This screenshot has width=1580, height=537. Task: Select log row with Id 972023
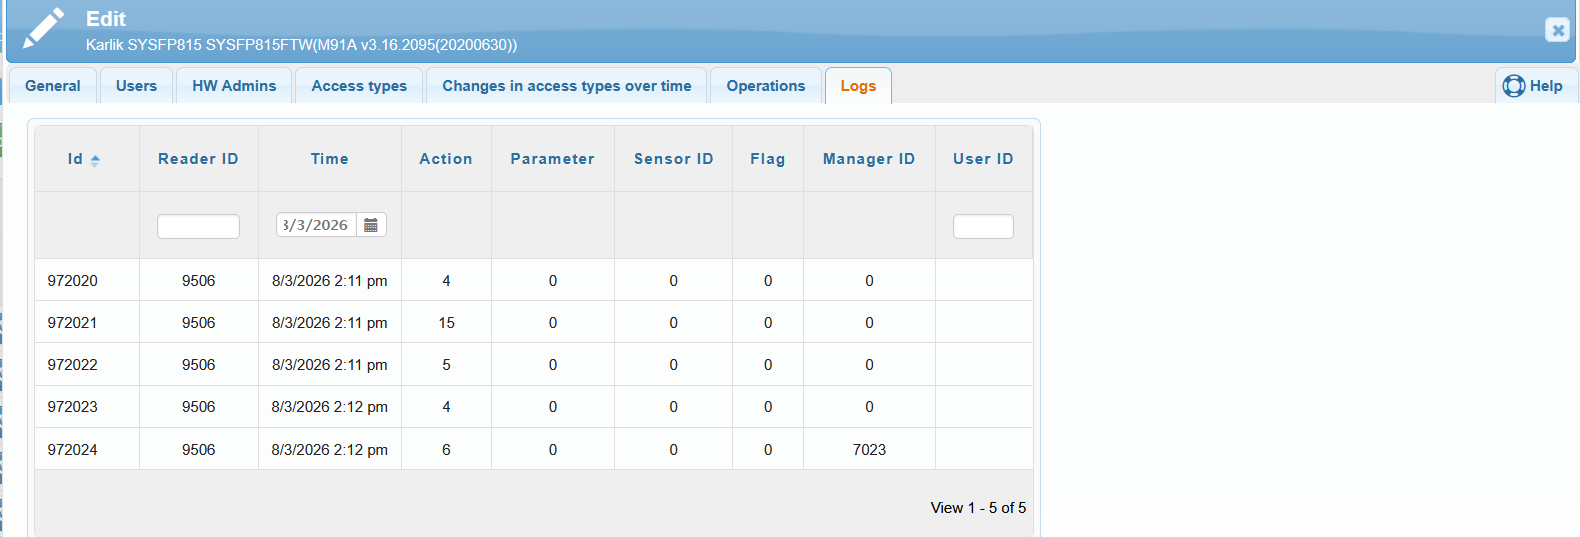coord(534,407)
